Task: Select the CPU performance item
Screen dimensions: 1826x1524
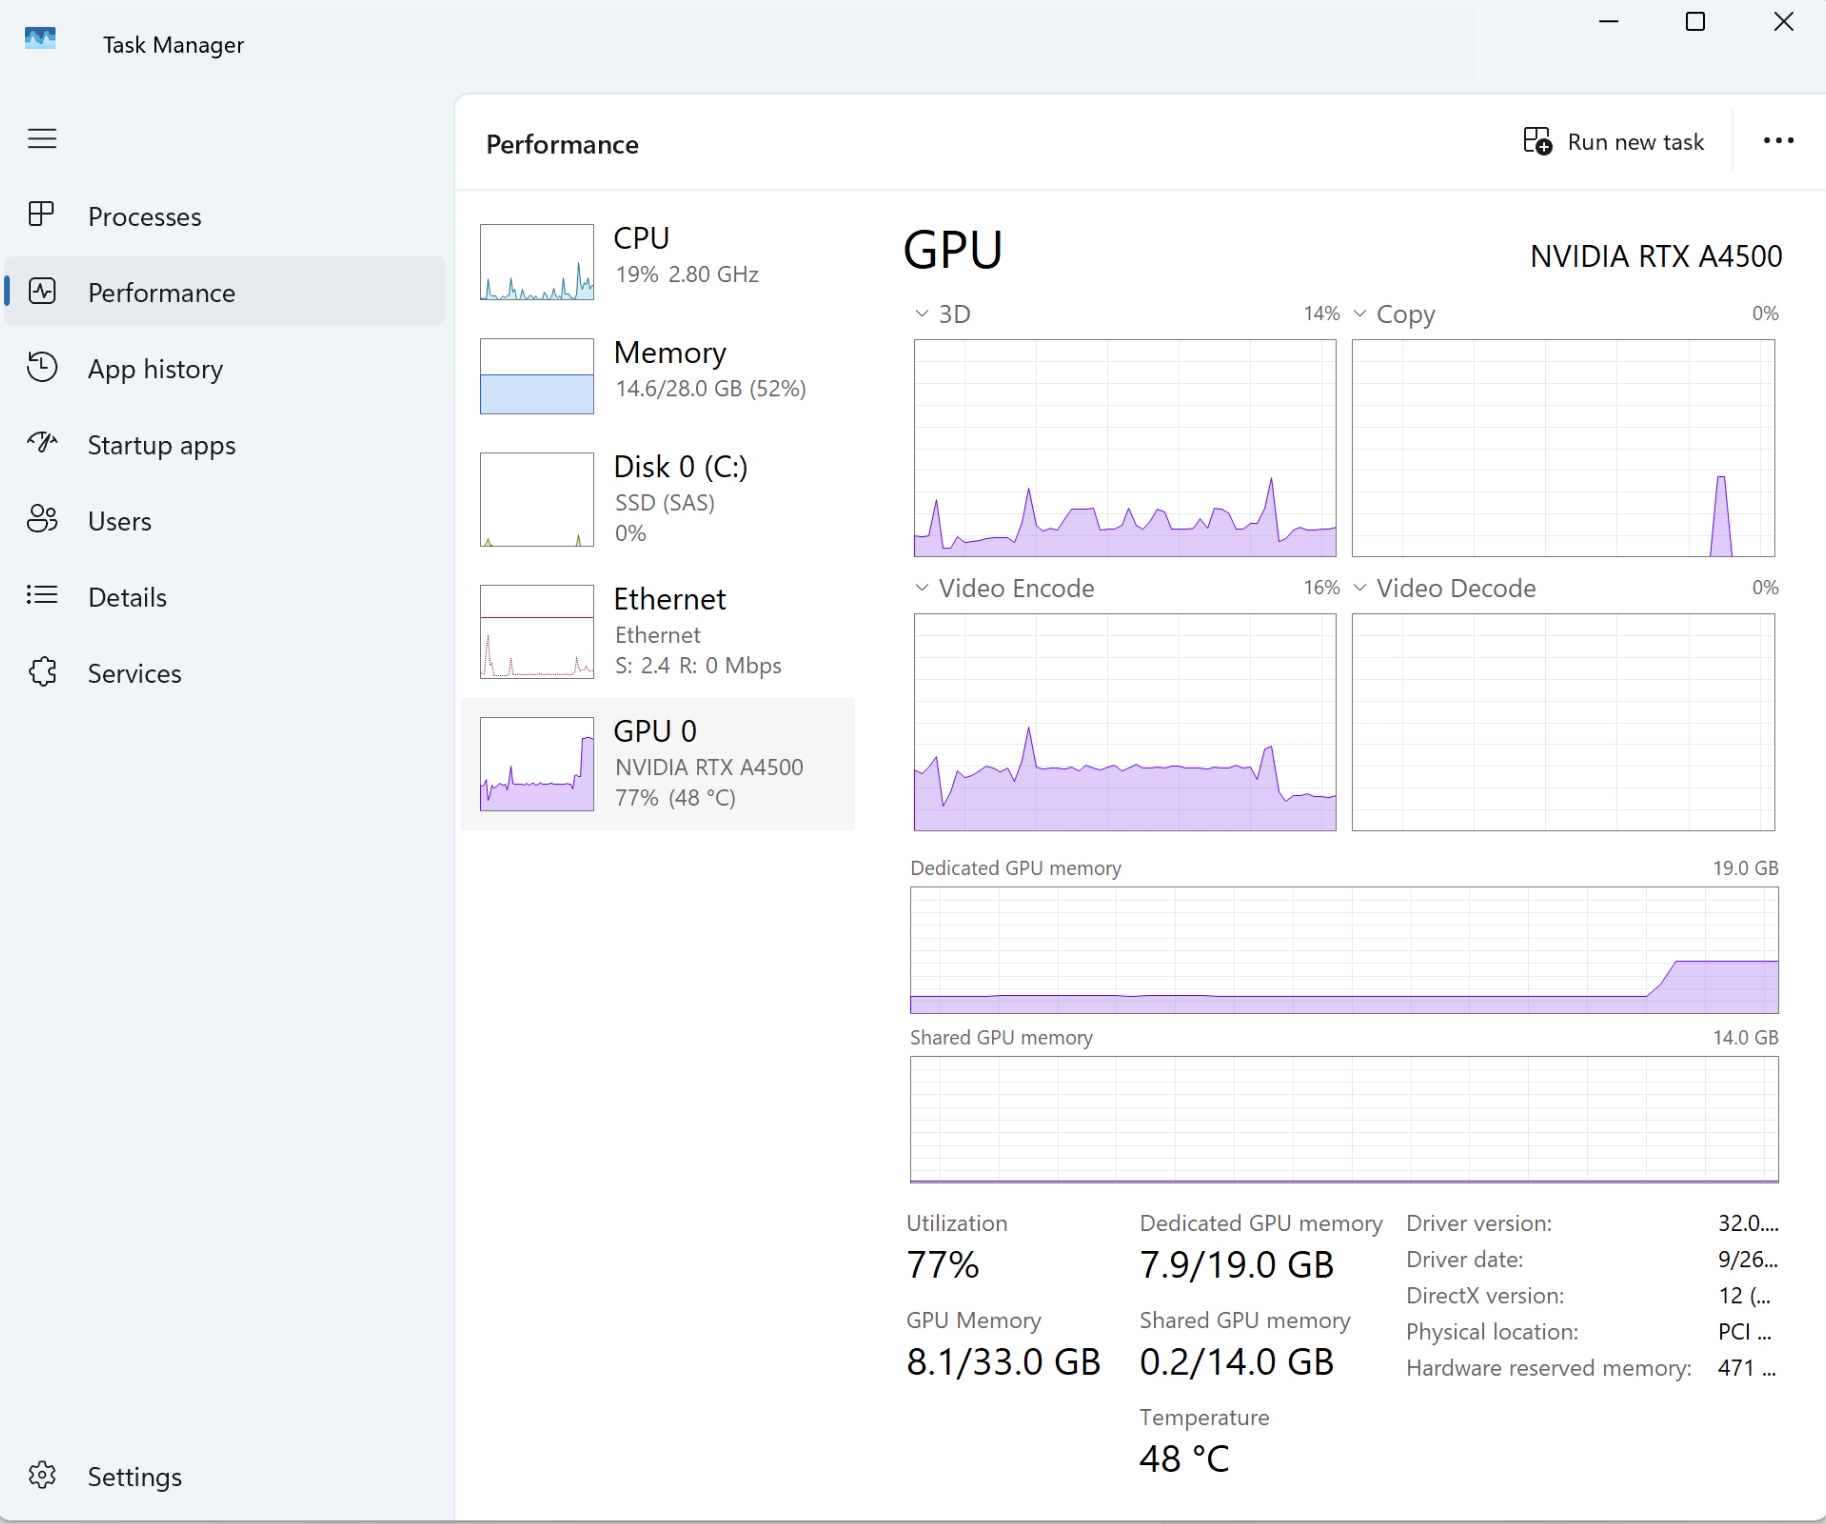Action: click(657, 262)
